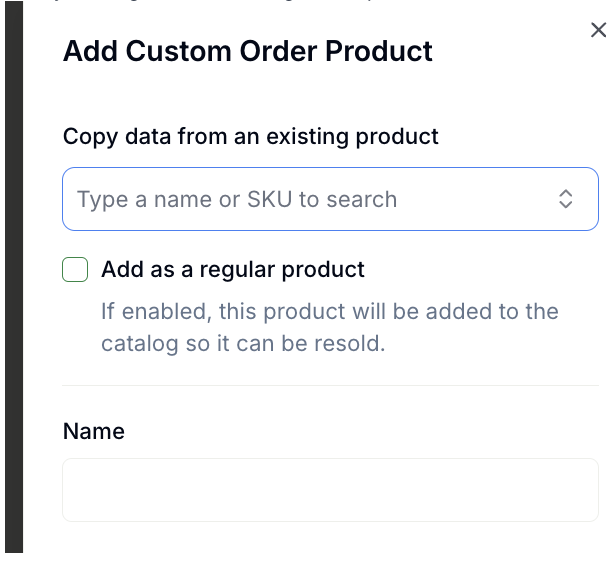Click inside the empty Name input field
Viewport: 616px width, 568px height.
pyautogui.click(x=330, y=490)
